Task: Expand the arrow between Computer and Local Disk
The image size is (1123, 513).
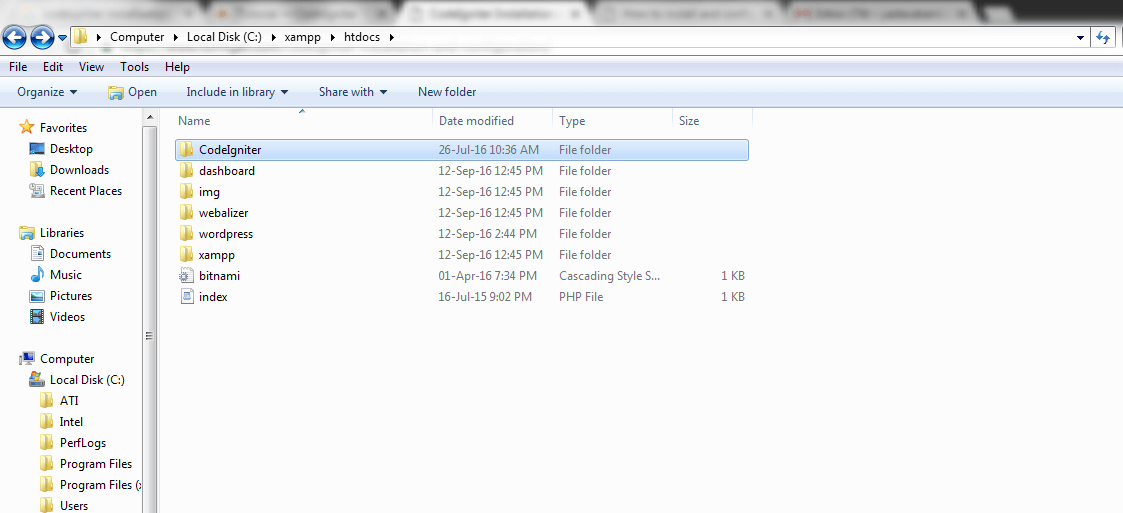Action: pos(175,37)
